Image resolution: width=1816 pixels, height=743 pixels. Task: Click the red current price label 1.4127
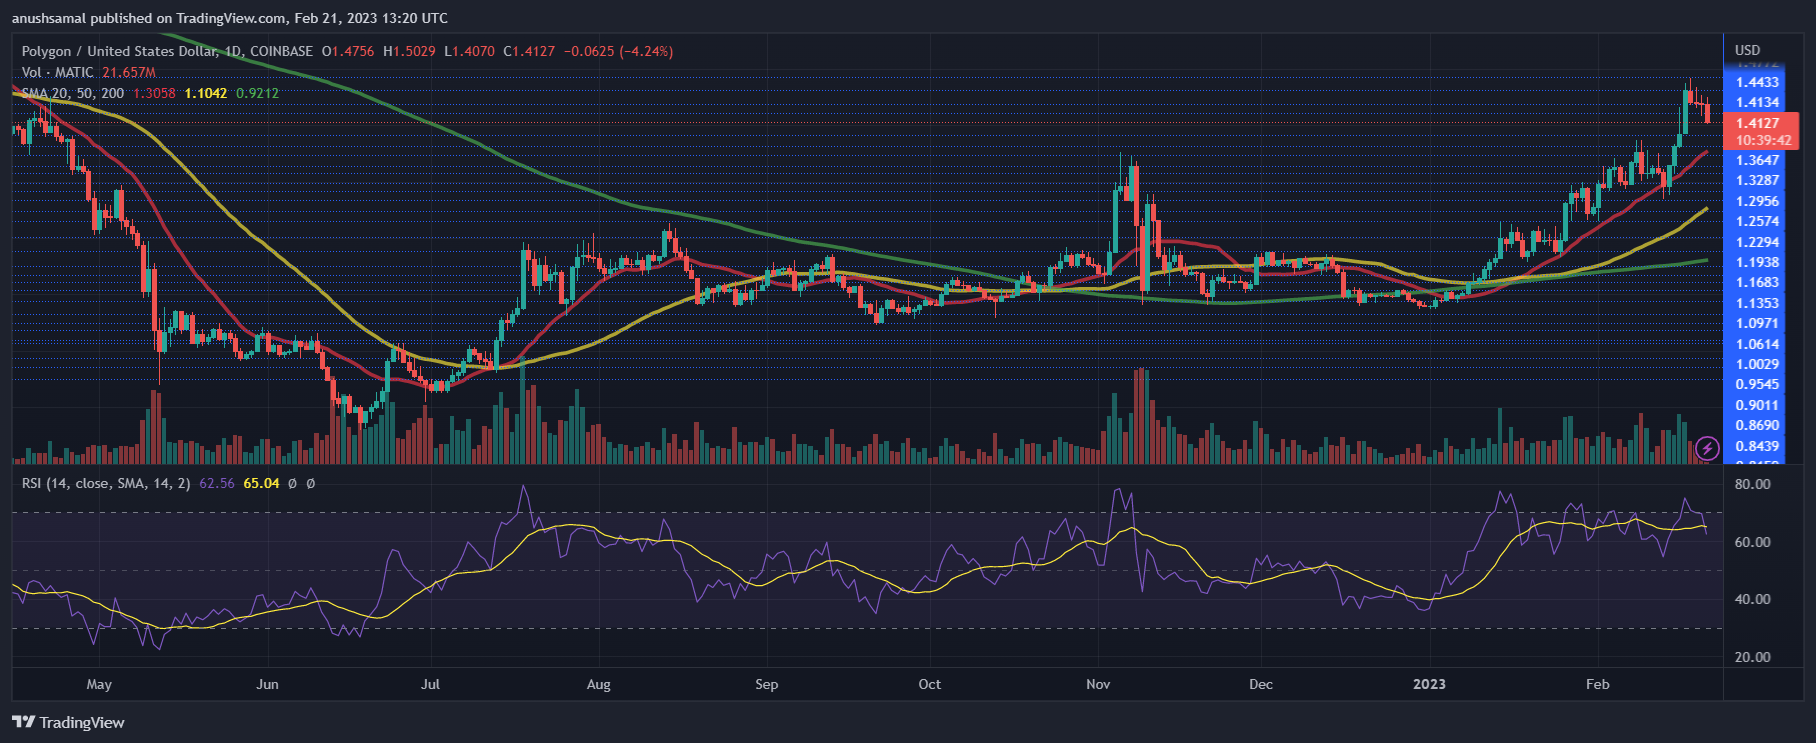1758,124
